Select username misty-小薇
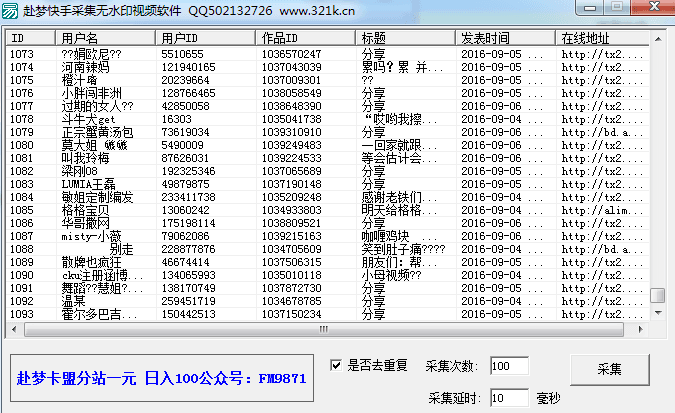Screen dimensions: 675x413 pos(91,236)
